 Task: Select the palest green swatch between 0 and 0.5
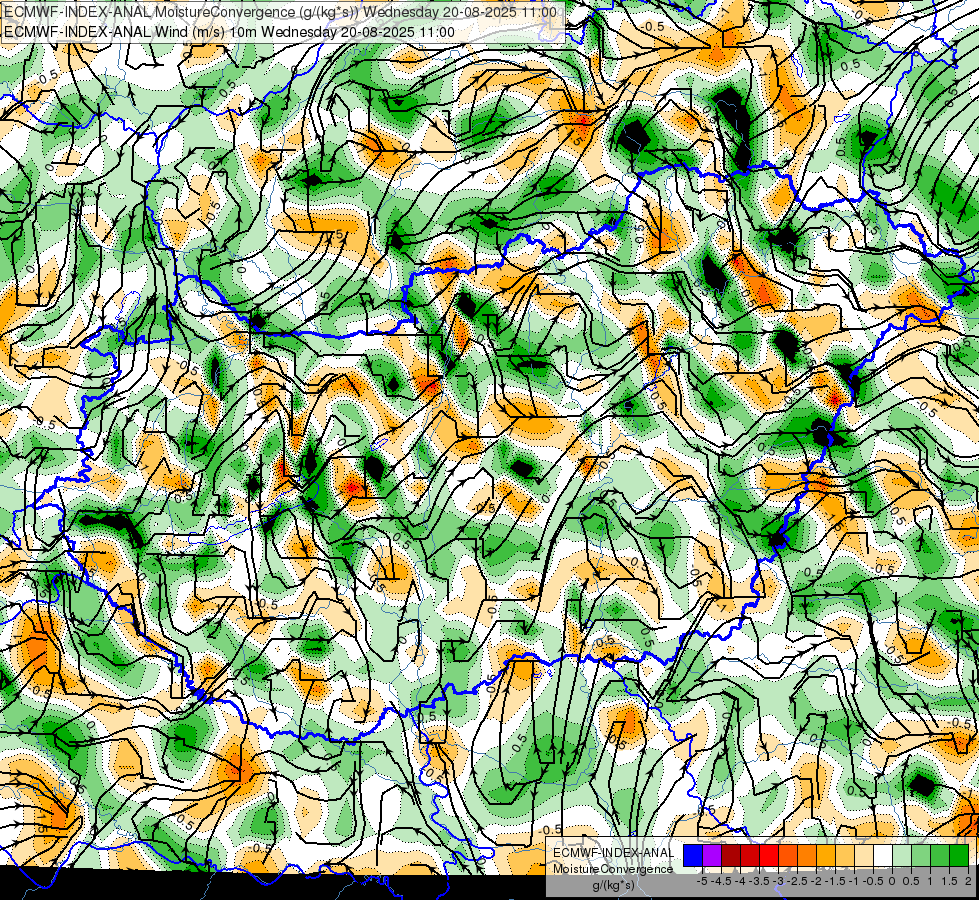pos(902,856)
